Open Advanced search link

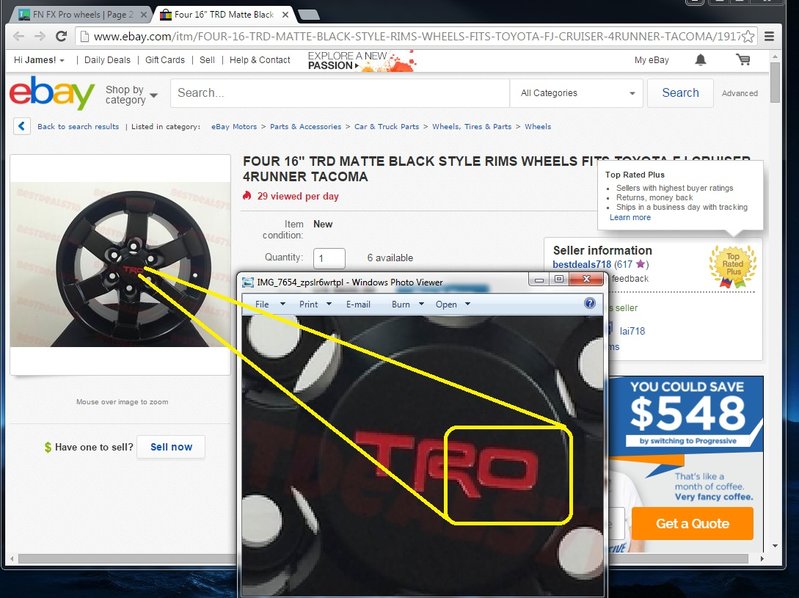740,93
